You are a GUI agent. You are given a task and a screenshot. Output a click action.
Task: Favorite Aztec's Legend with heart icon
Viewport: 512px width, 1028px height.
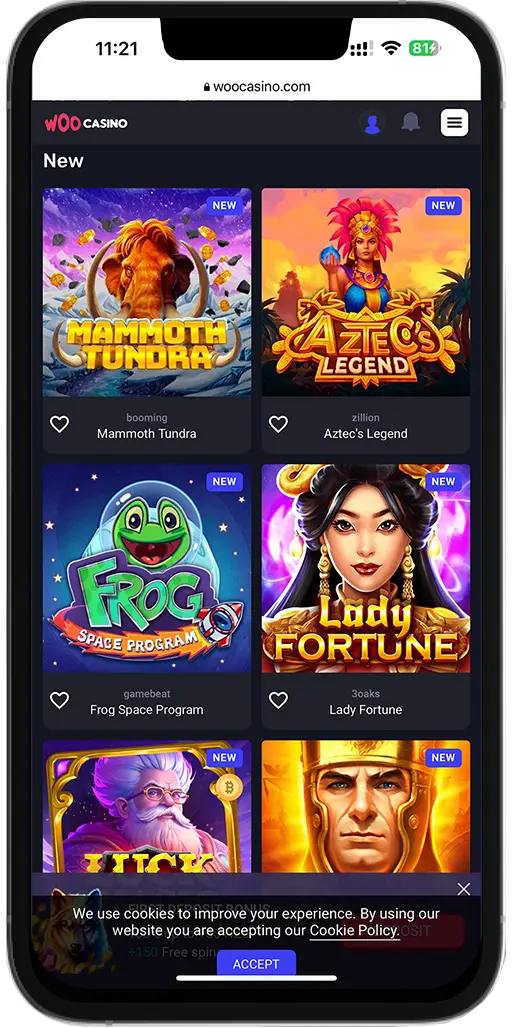pyautogui.click(x=279, y=425)
